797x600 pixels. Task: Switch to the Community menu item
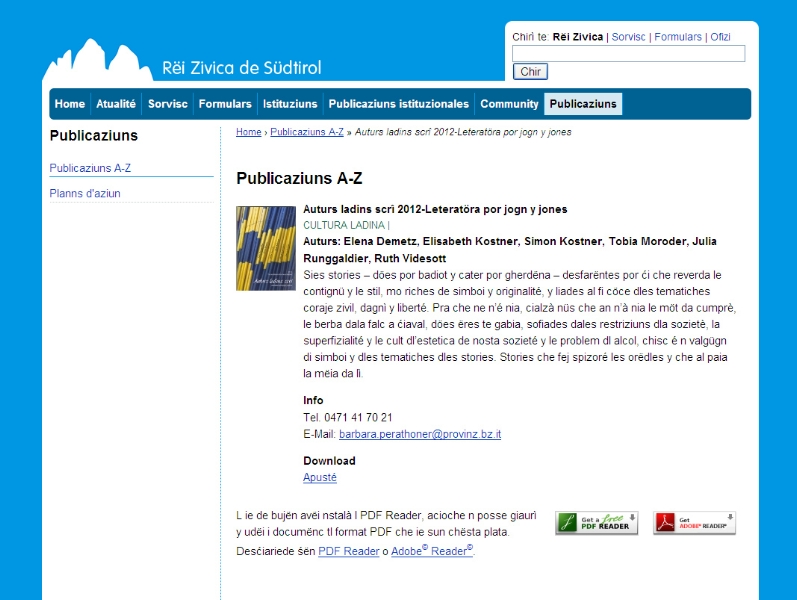509,104
